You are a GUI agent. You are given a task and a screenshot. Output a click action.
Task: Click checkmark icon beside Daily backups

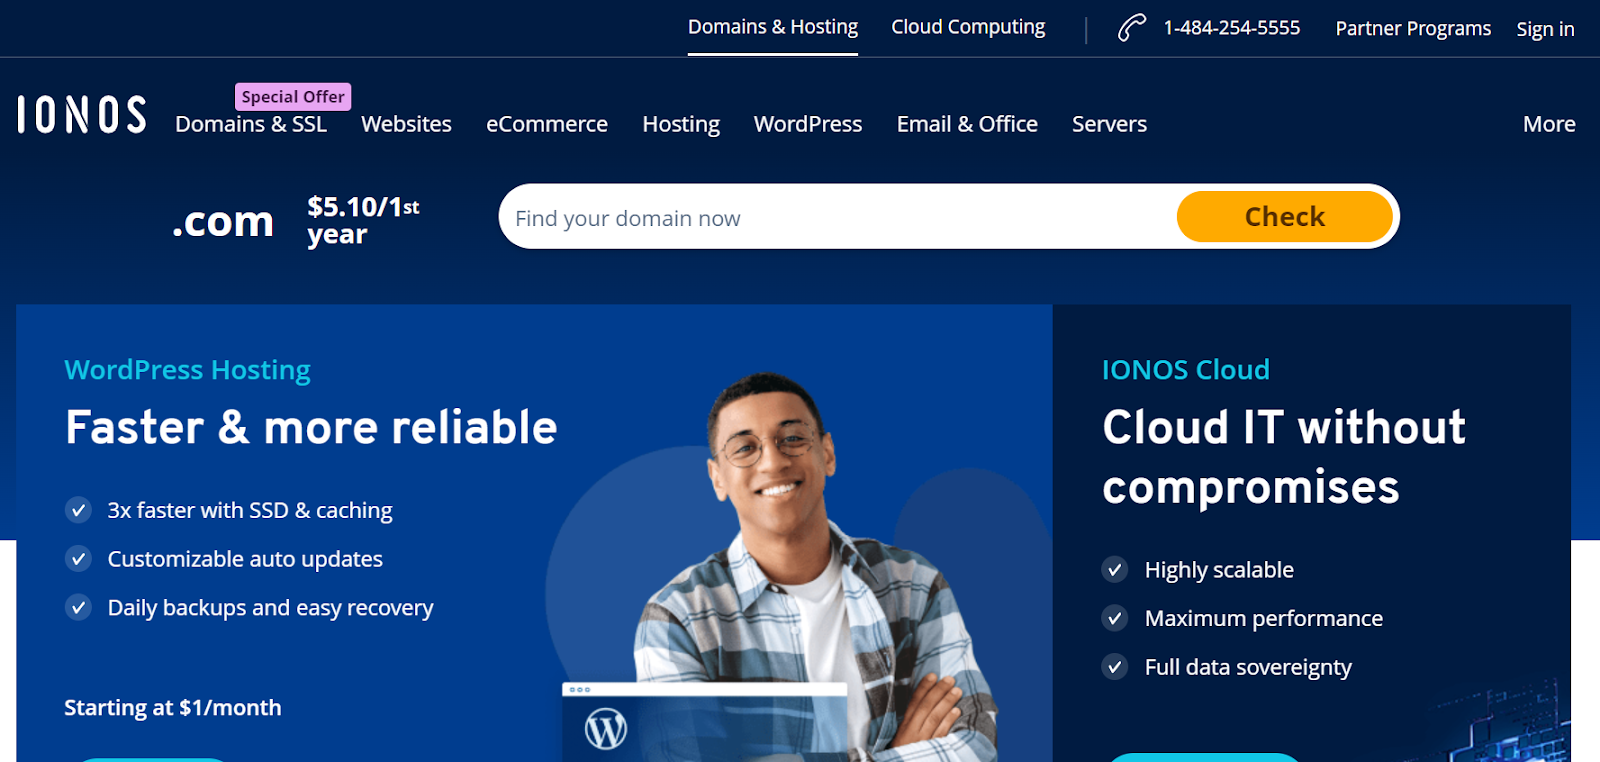(78, 608)
